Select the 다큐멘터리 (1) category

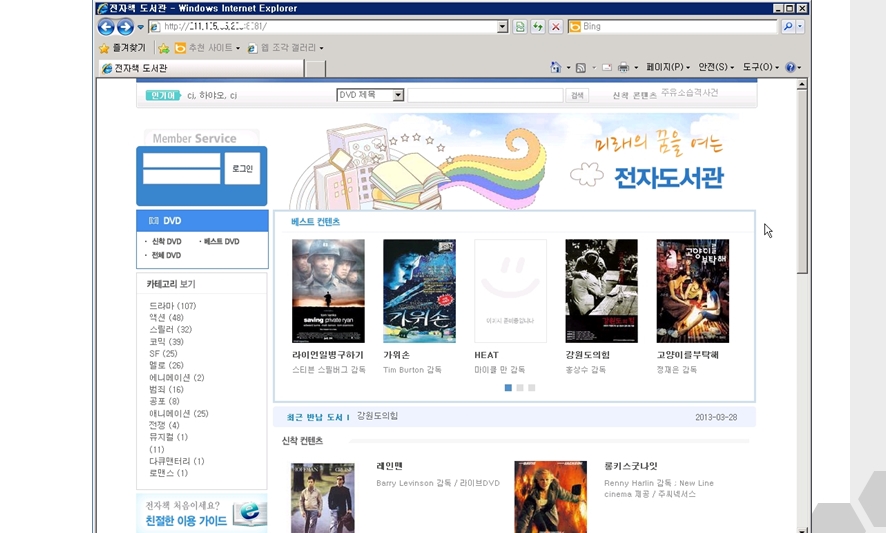177,461
